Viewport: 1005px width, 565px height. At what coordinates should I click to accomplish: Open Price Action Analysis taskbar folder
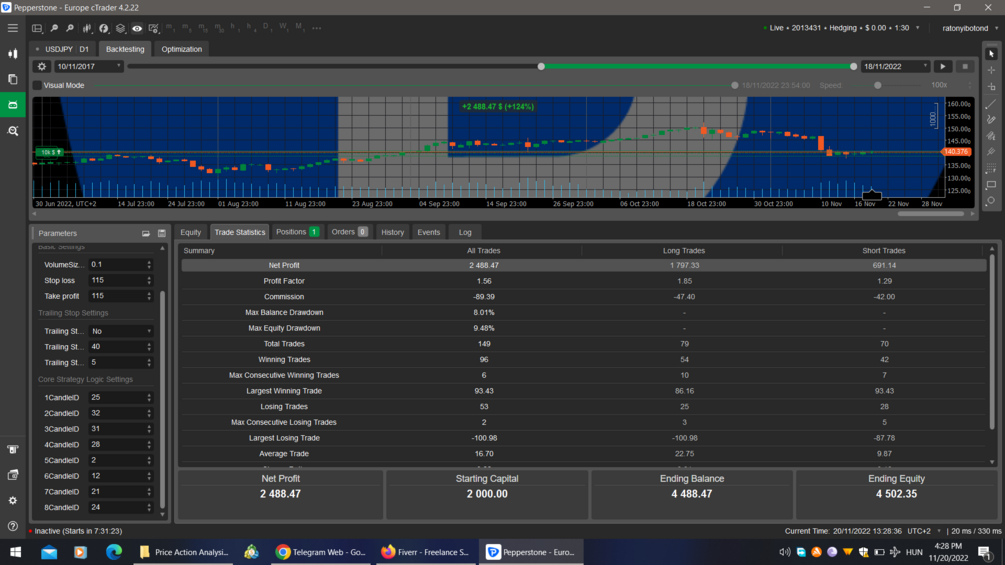183,552
